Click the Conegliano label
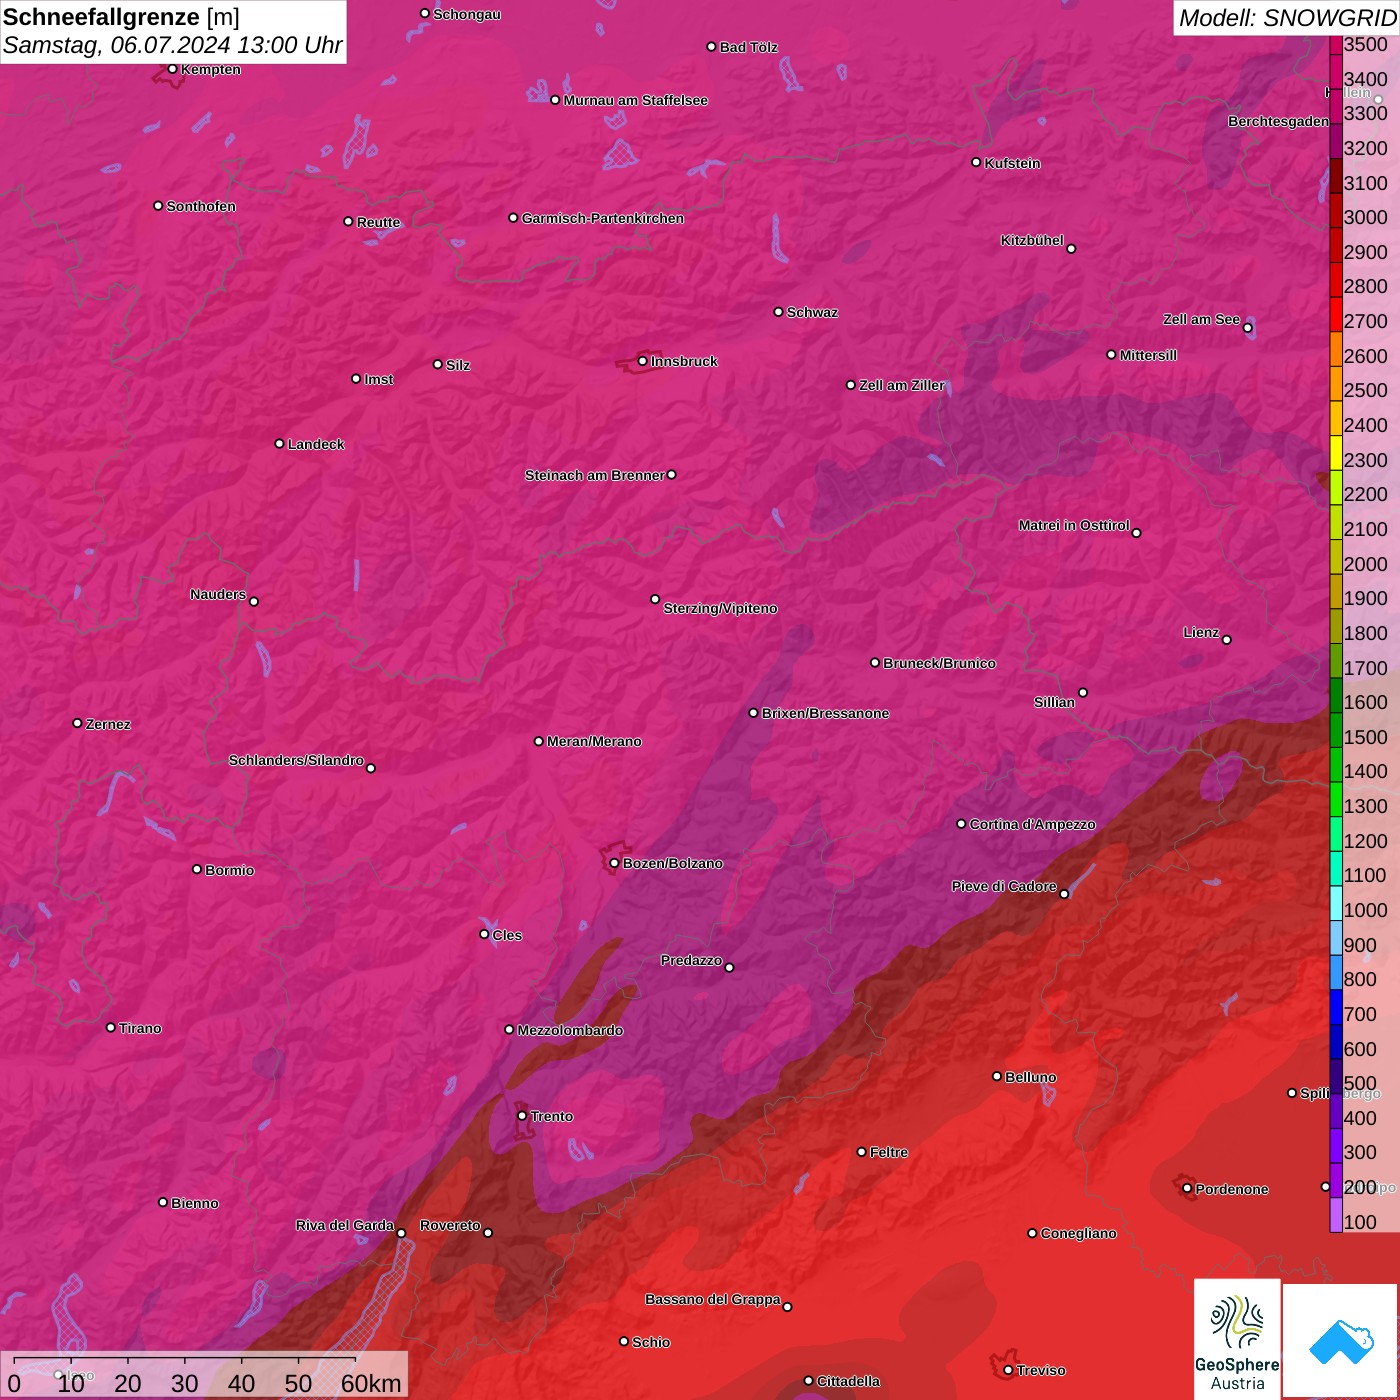 point(1079,1233)
